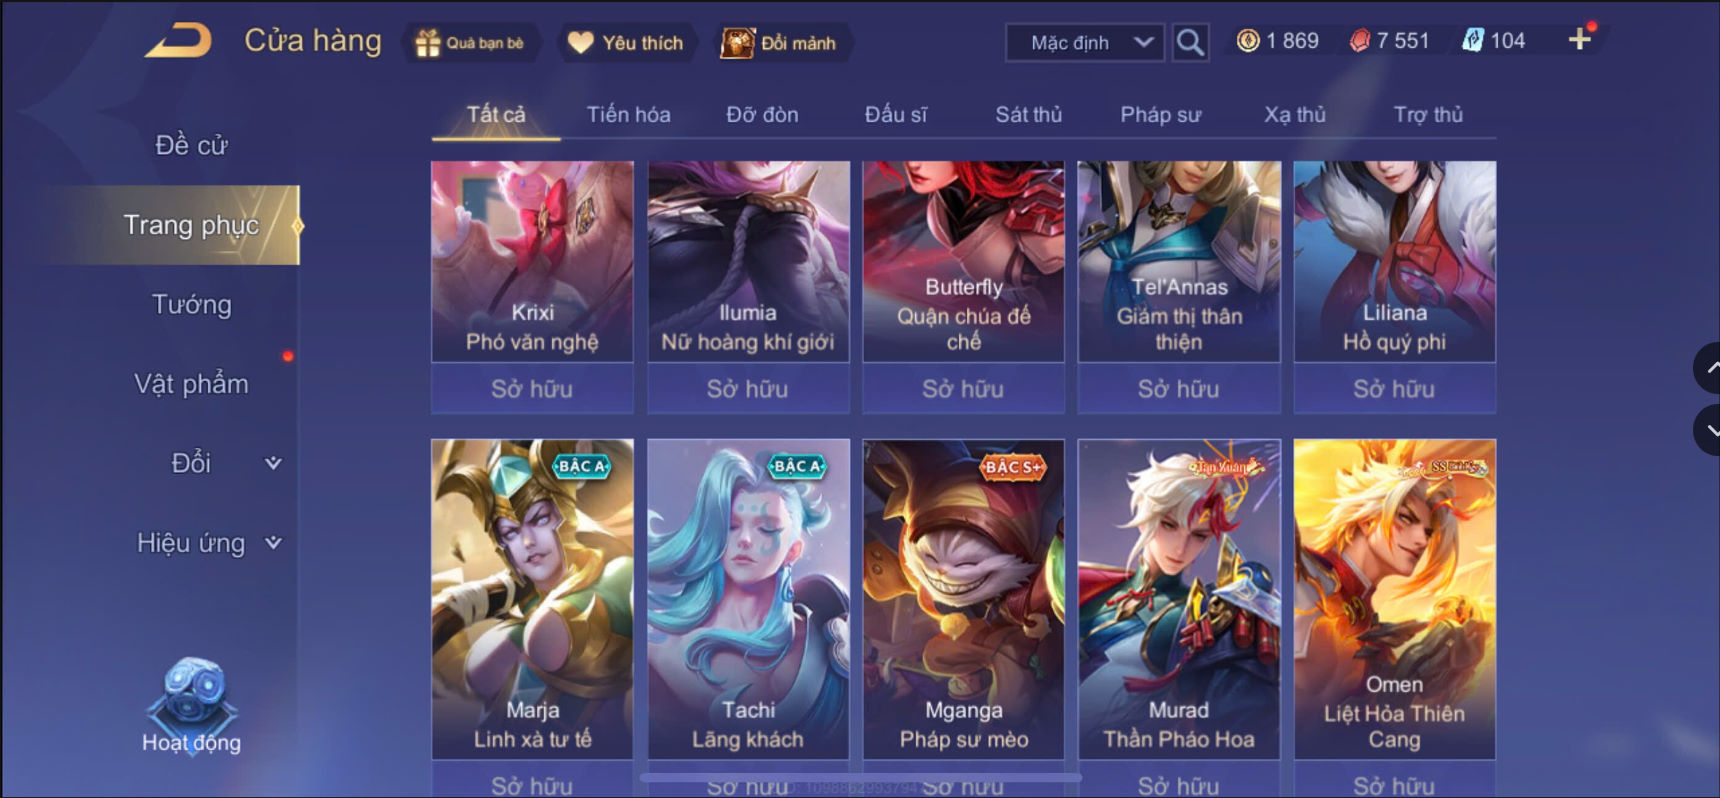
Task: Click the up arrow side handle
Action: coord(1707,368)
